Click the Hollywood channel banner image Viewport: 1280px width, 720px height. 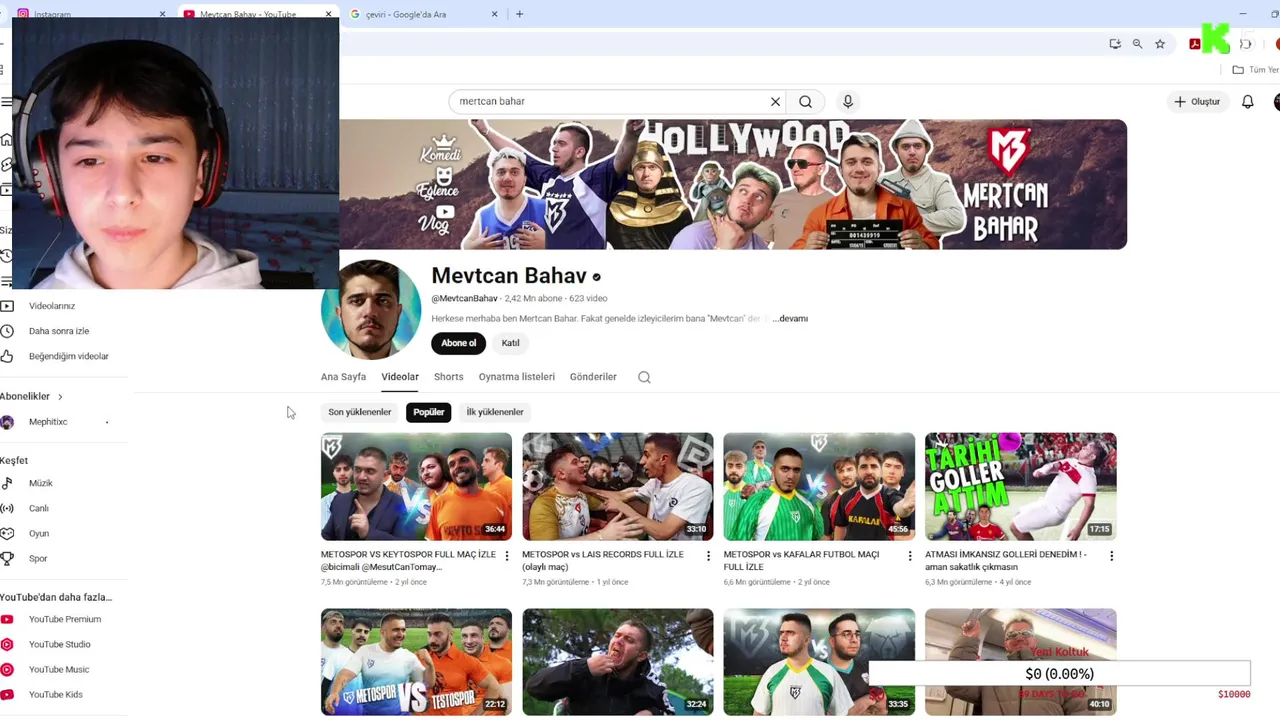(x=733, y=184)
